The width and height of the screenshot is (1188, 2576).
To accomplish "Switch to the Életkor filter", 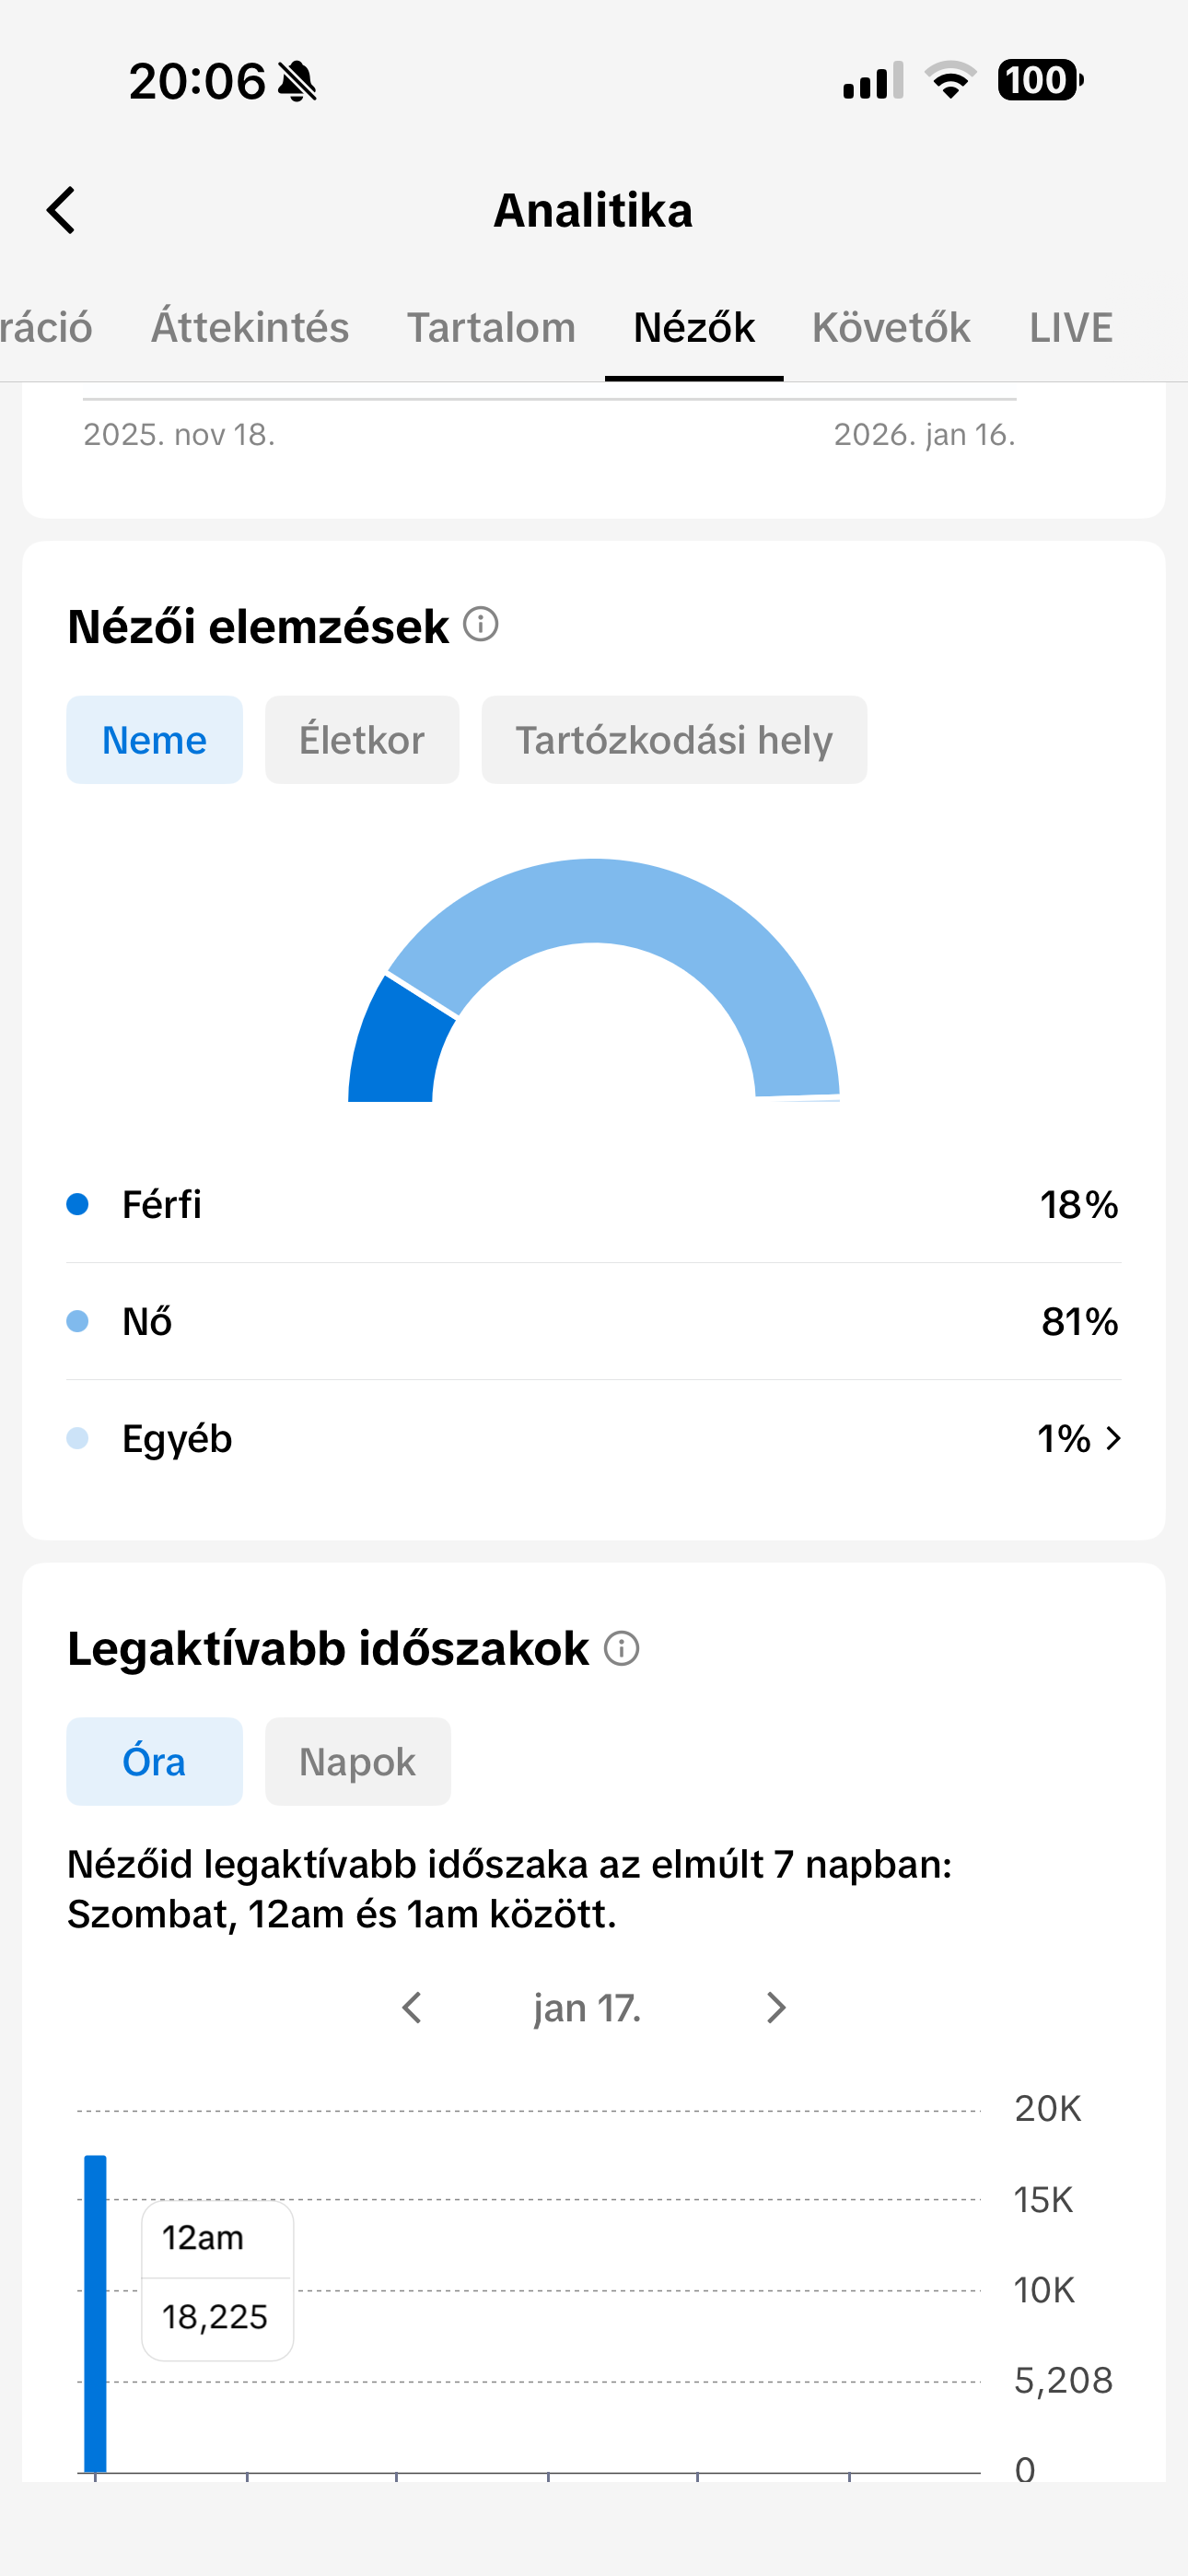I will pyautogui.click(x=361, y=740).
